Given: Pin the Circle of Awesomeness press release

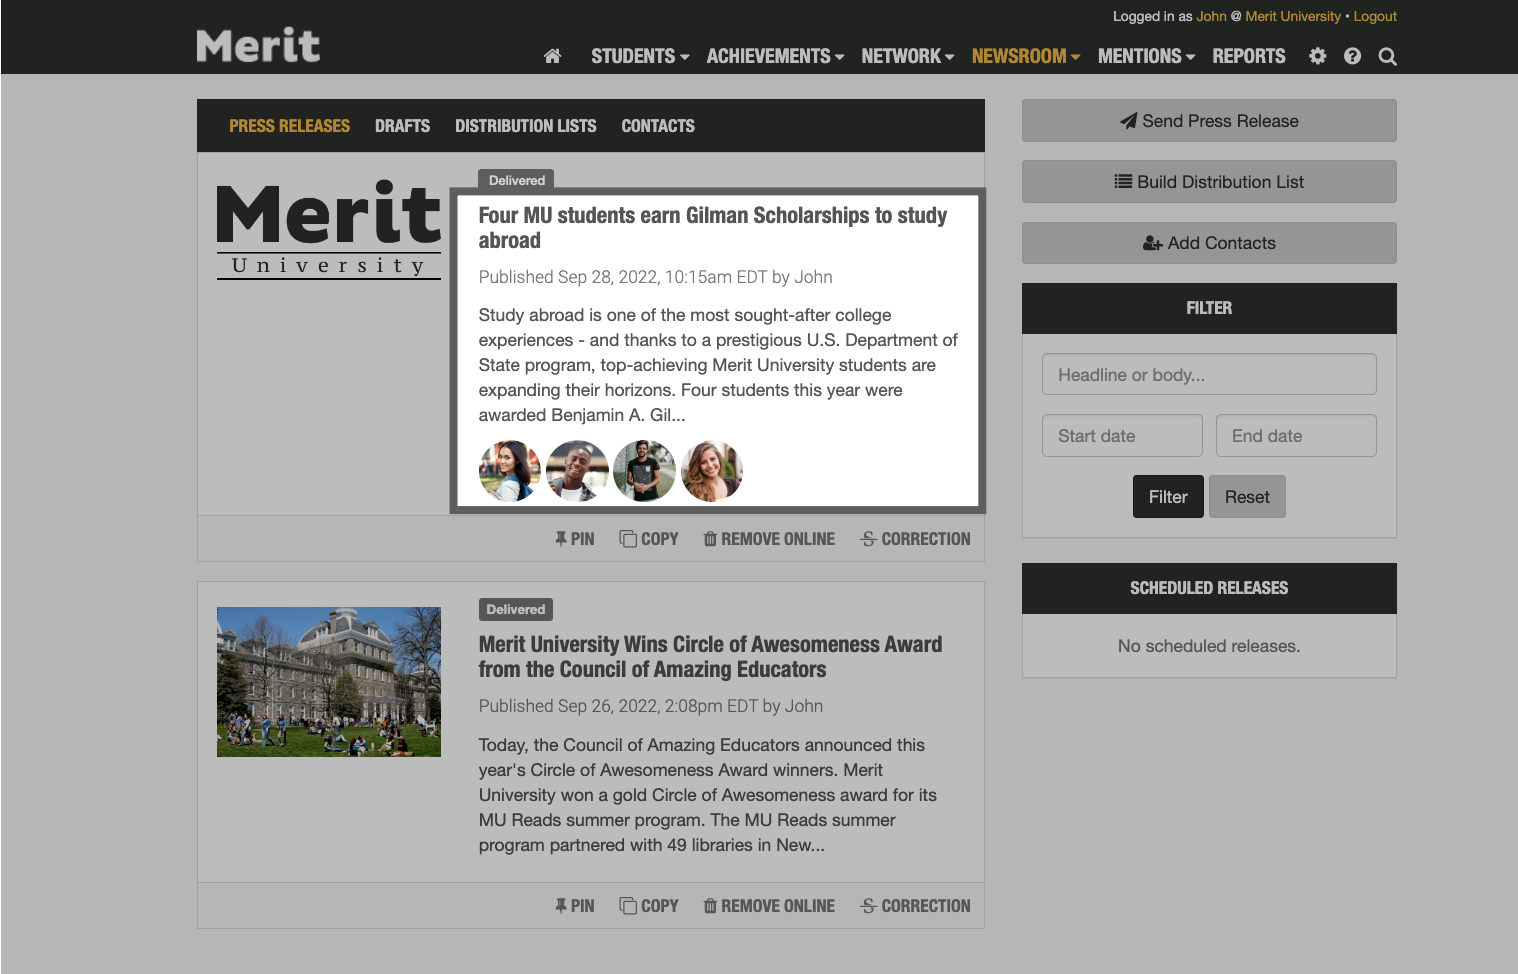Looking at the screenshot, I should coord(574,905).
